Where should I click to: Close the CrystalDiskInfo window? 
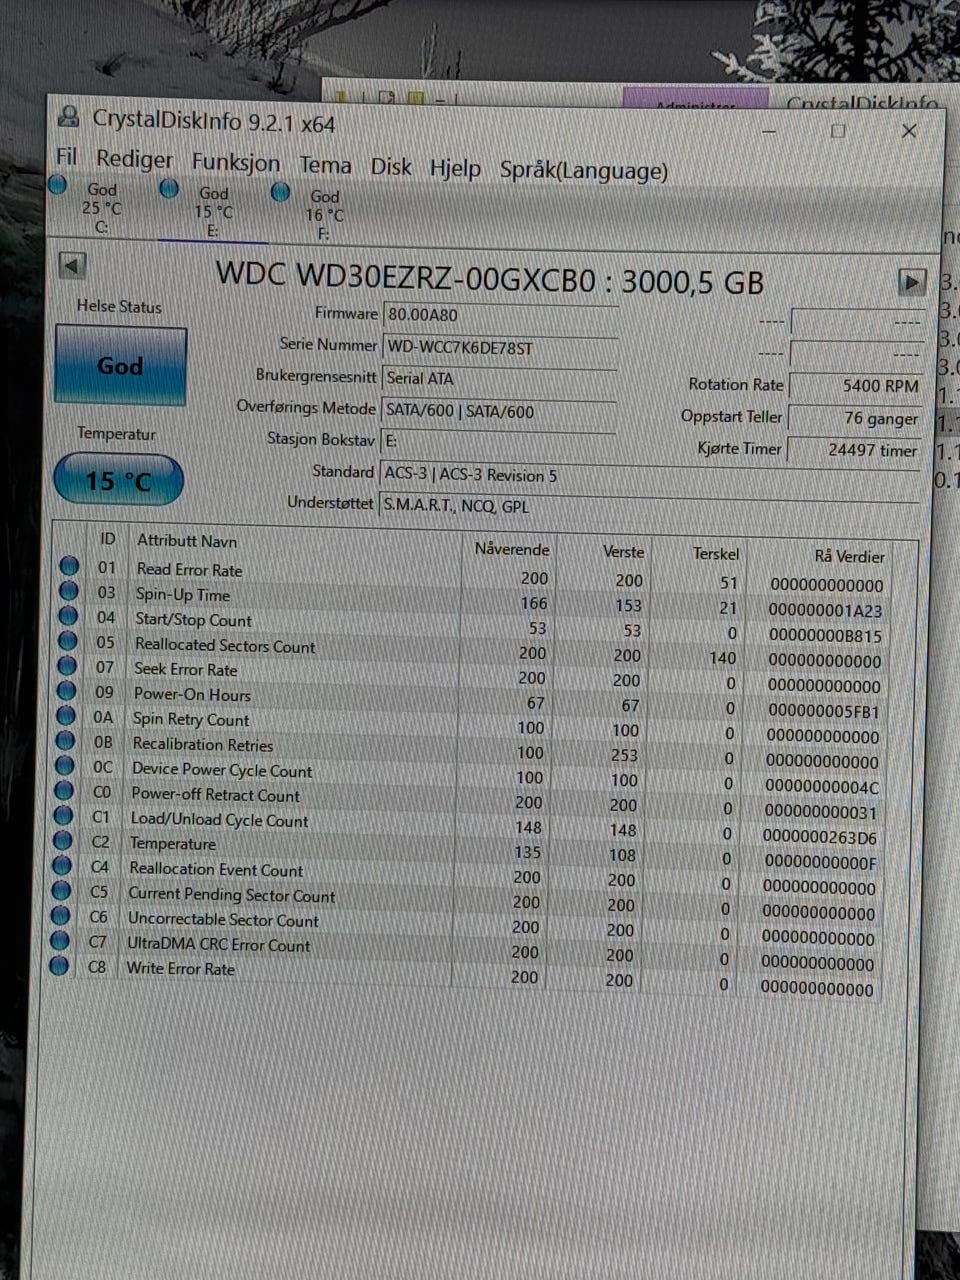point(909,131)
